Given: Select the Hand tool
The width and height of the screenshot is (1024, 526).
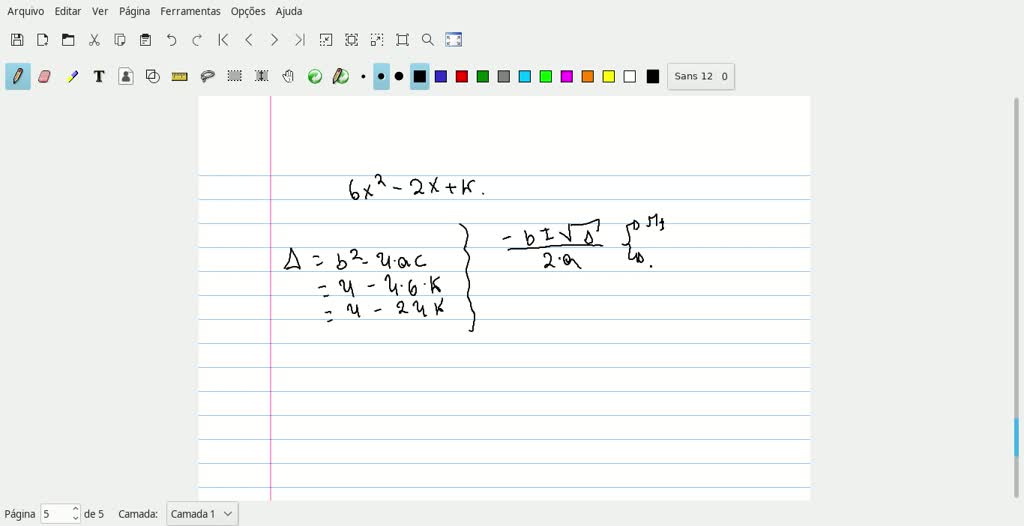Looking at the screenshot, I should [288, 76].
